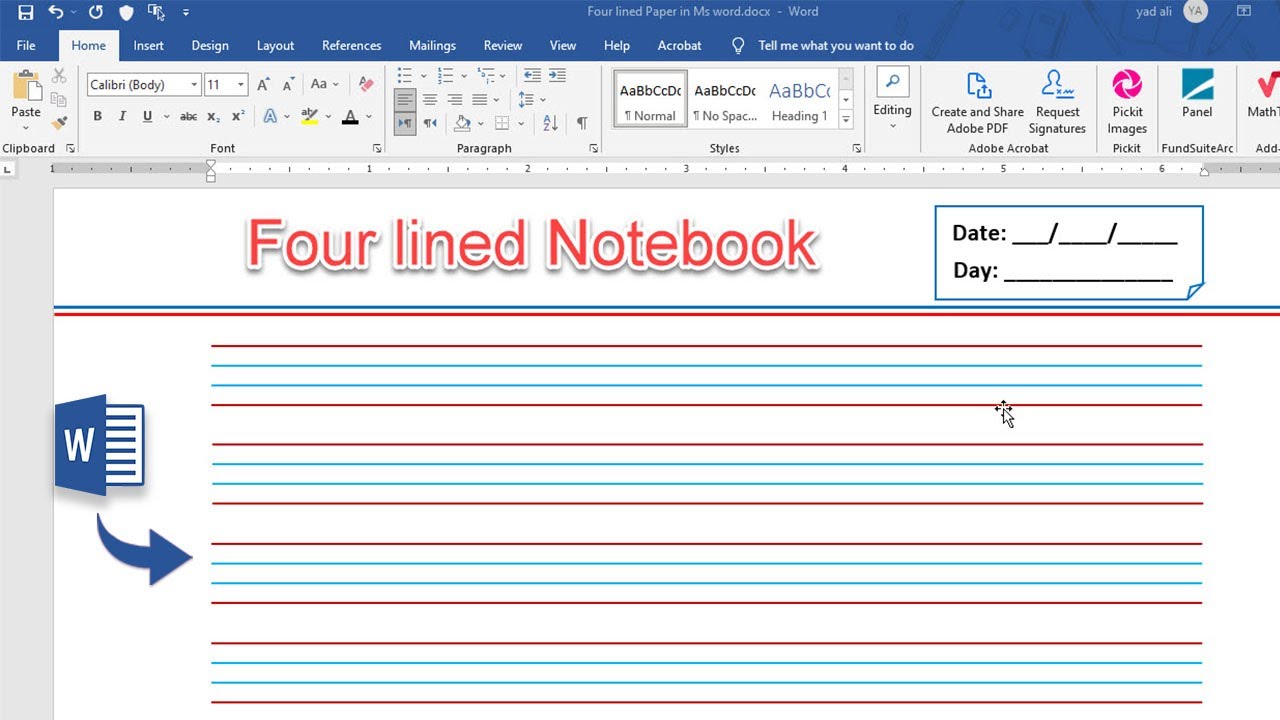Apply text effects with the glowing A
Image resolution: width=1280 pixels, height=720 pixels.
point(270,117)
